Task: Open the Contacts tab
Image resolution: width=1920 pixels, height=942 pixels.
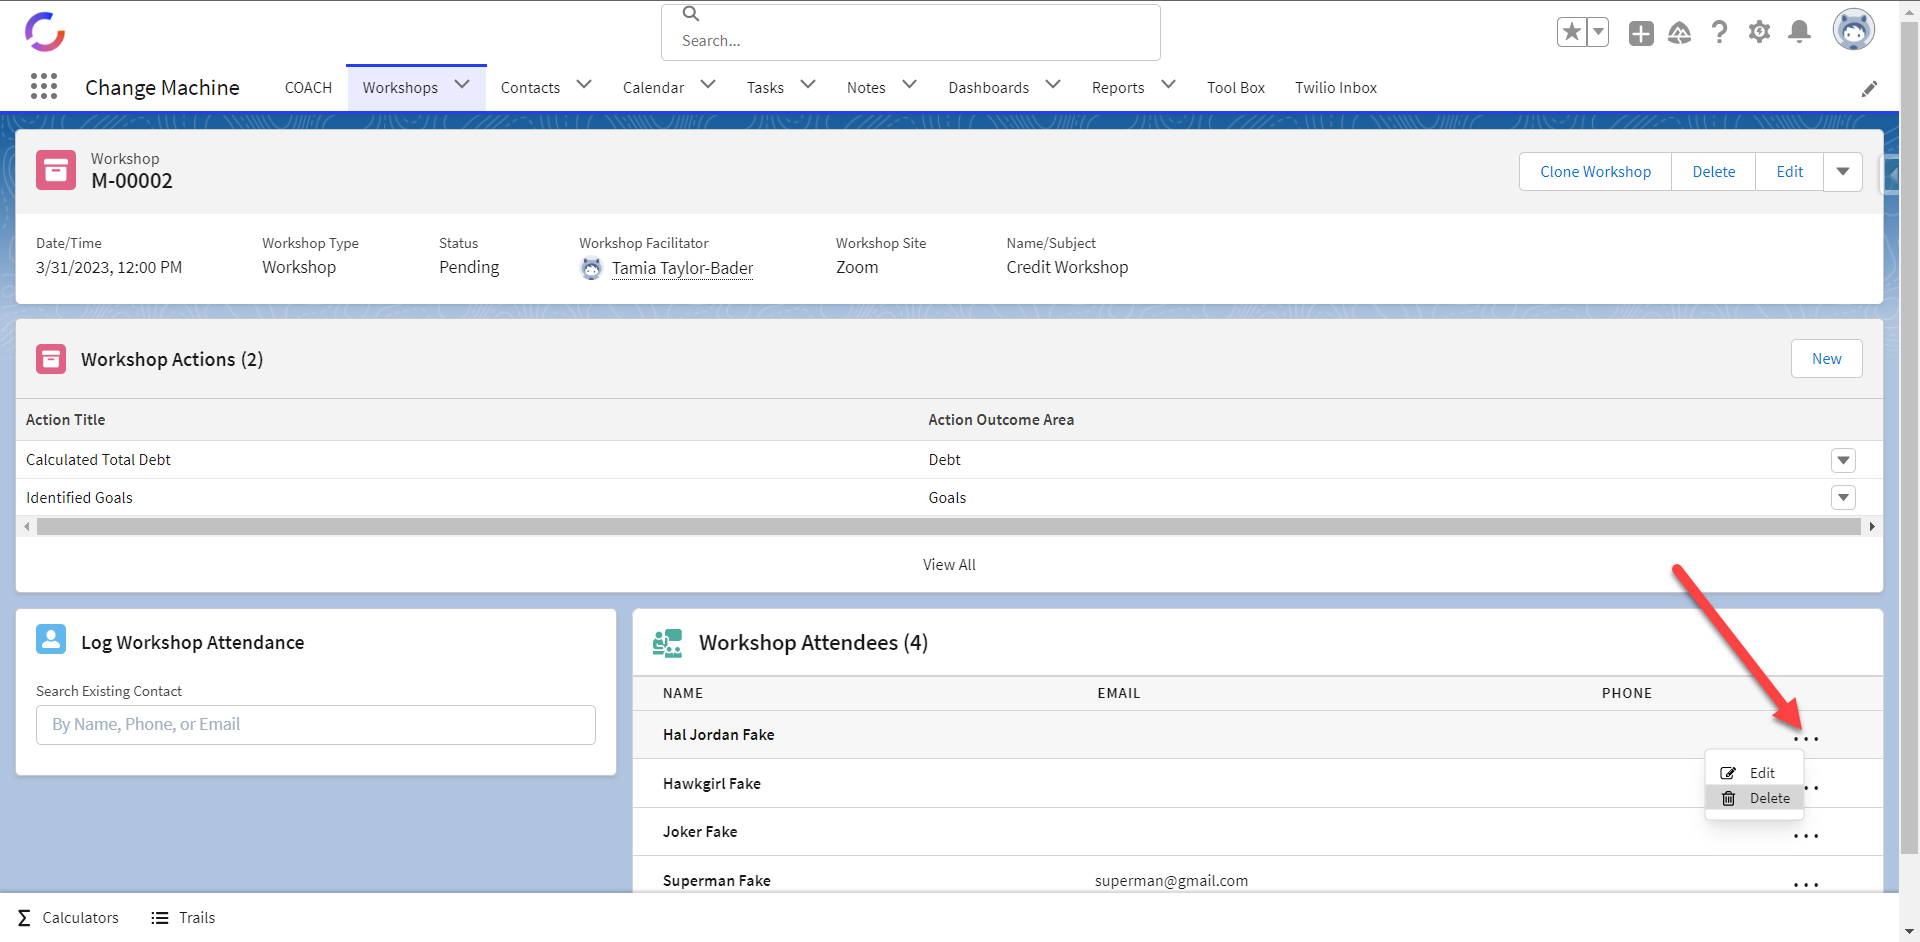Action: coord(530,88)
